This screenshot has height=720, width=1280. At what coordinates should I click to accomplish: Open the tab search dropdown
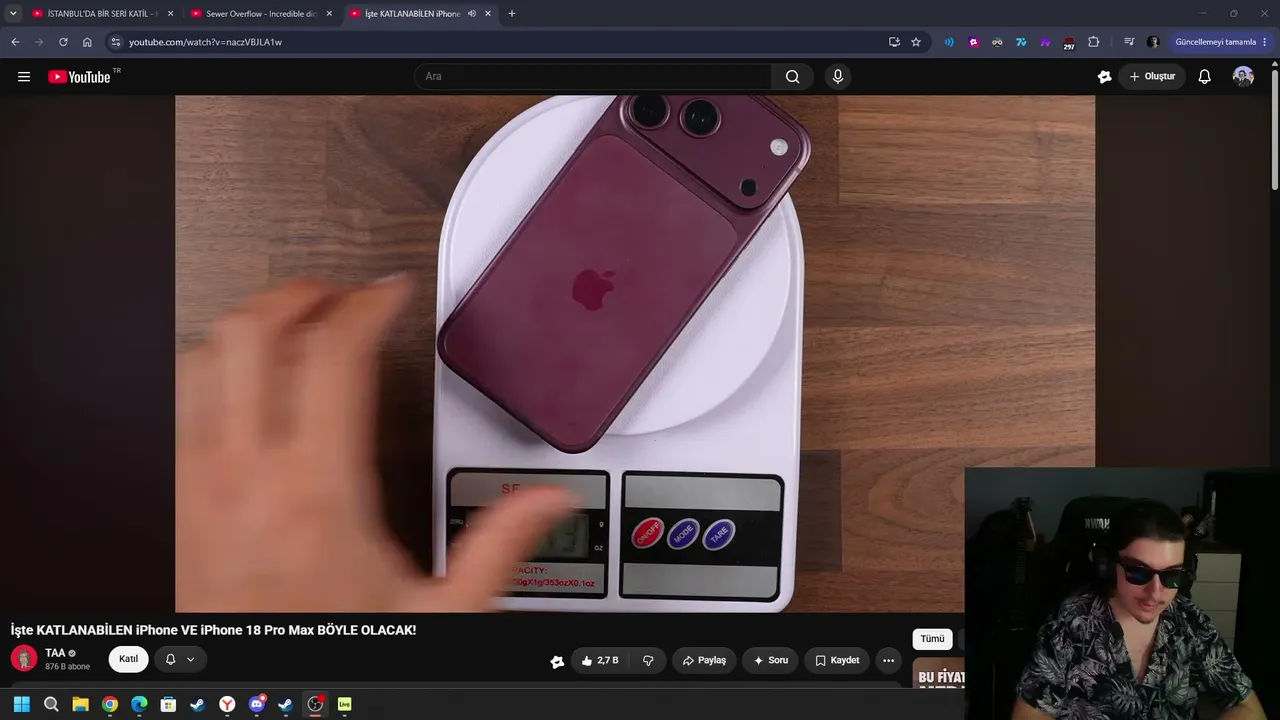coord(13,14)
